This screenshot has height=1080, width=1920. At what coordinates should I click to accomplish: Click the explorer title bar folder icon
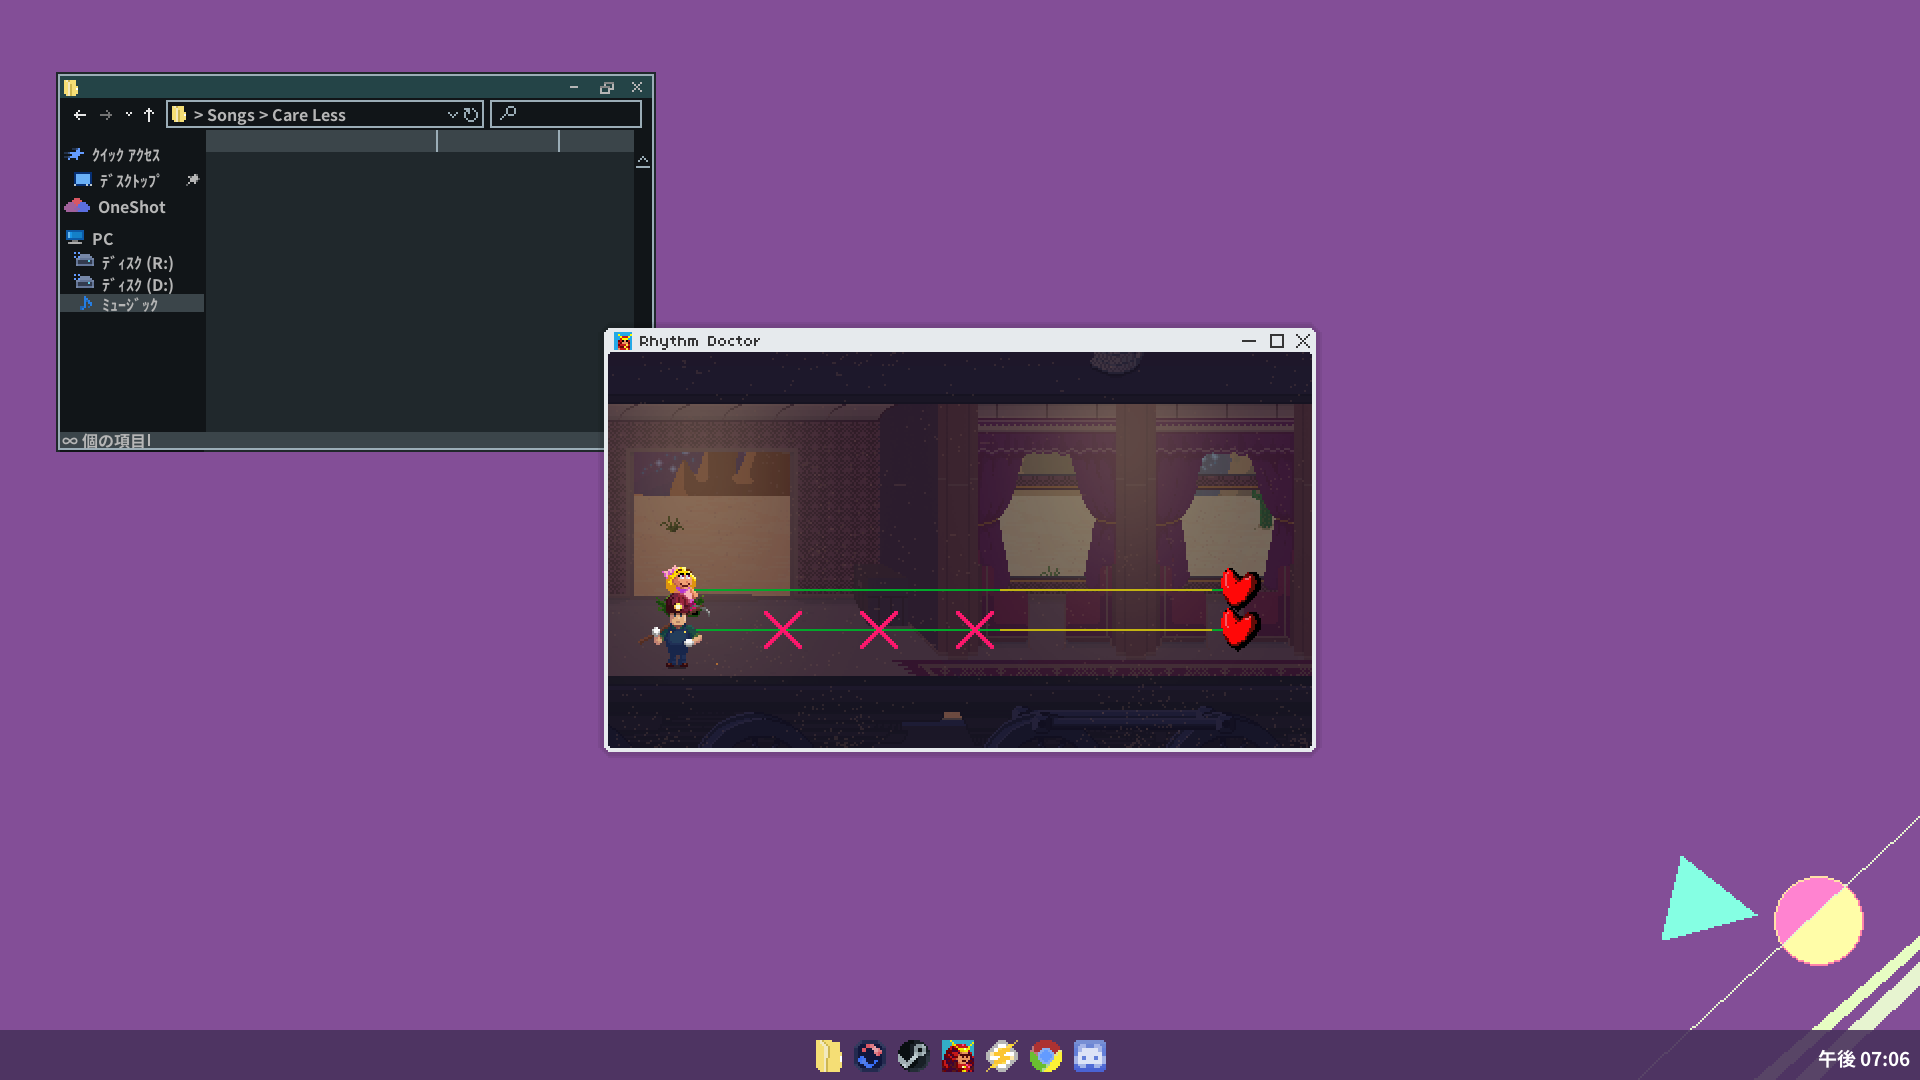tap(71, 87)
